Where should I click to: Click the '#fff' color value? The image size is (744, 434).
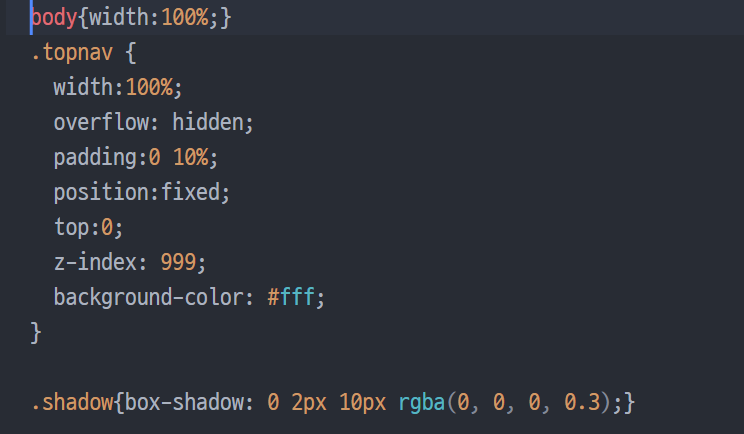(290, 297)
